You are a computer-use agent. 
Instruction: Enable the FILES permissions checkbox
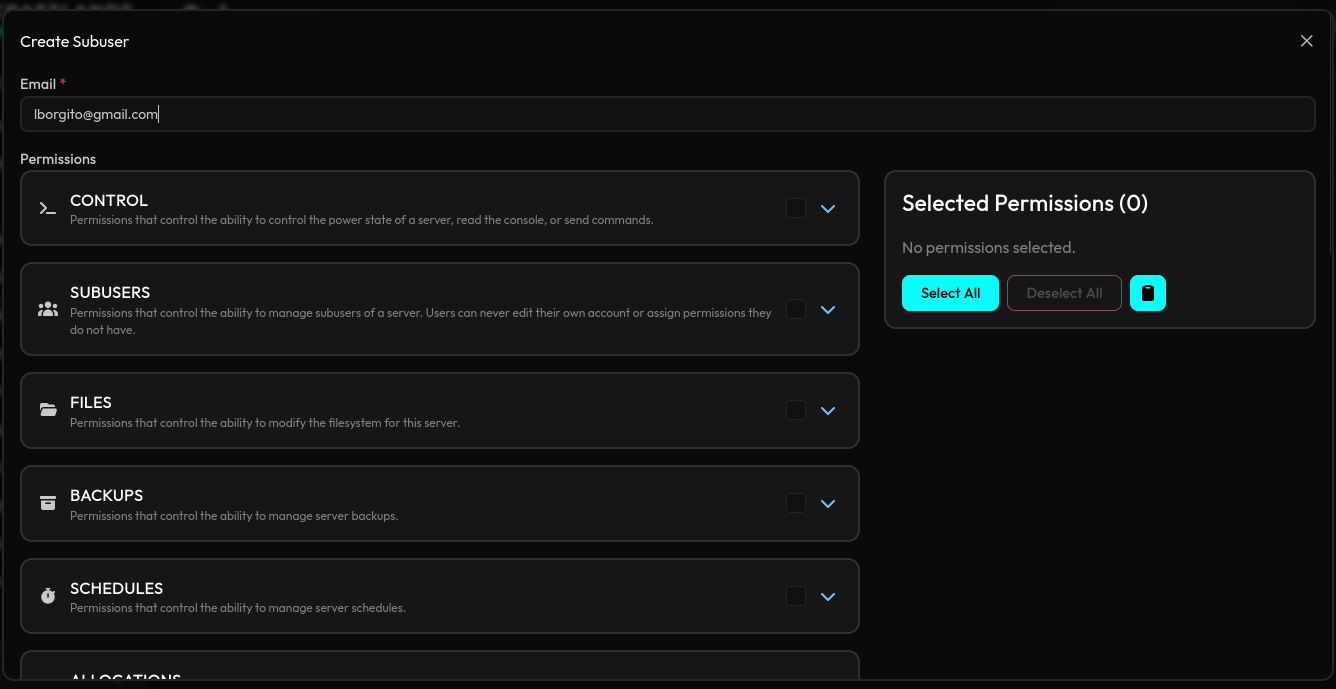click(796, 410)
